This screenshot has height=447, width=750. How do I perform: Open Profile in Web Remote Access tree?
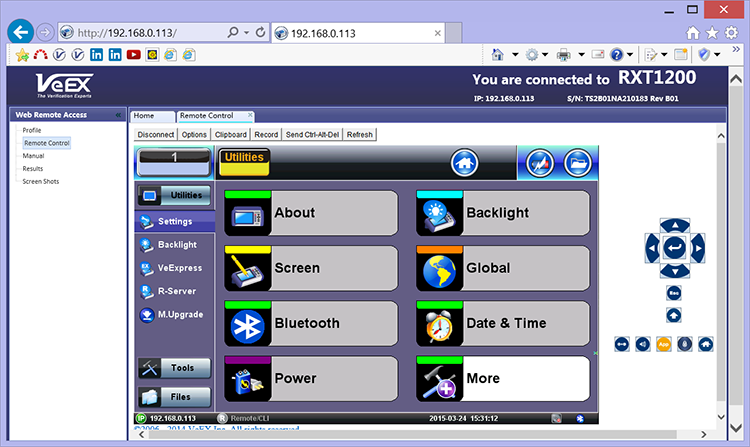(32, 130)
